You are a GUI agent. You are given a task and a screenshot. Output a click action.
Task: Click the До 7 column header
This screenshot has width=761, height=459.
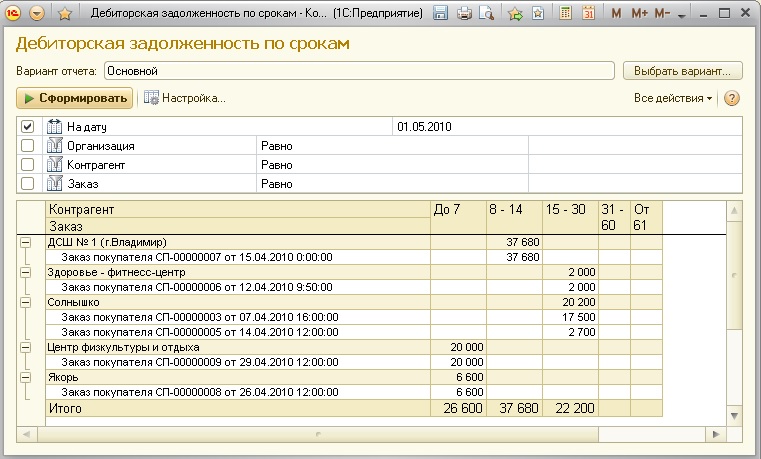[x=458, y=217]
